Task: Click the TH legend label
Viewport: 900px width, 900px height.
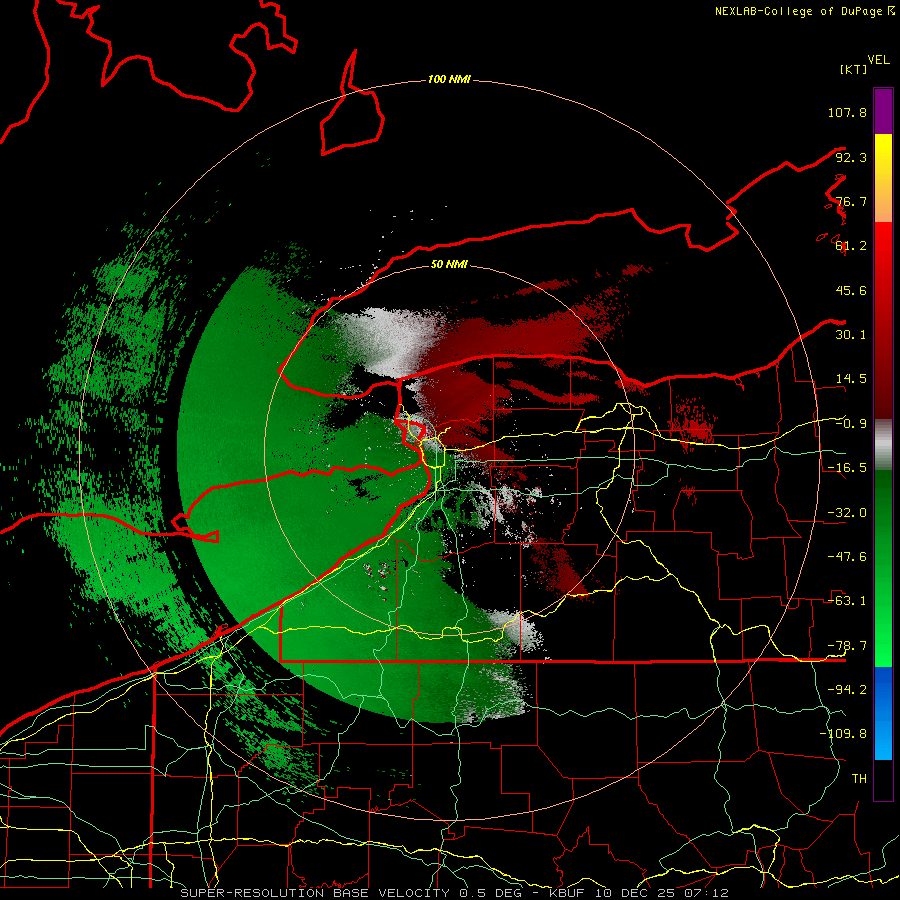Action: tap(859, 779)
